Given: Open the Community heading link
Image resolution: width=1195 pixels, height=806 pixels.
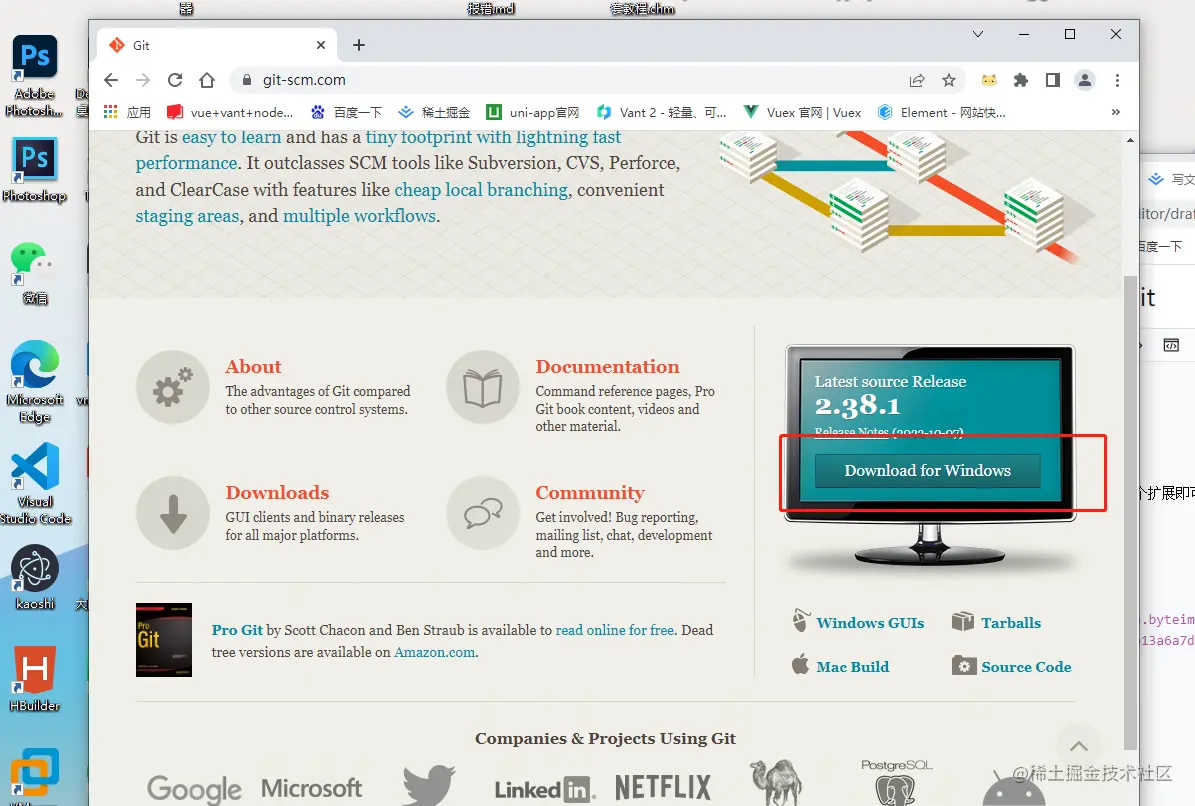Looking at the screenshot, I should click(590, 493).
